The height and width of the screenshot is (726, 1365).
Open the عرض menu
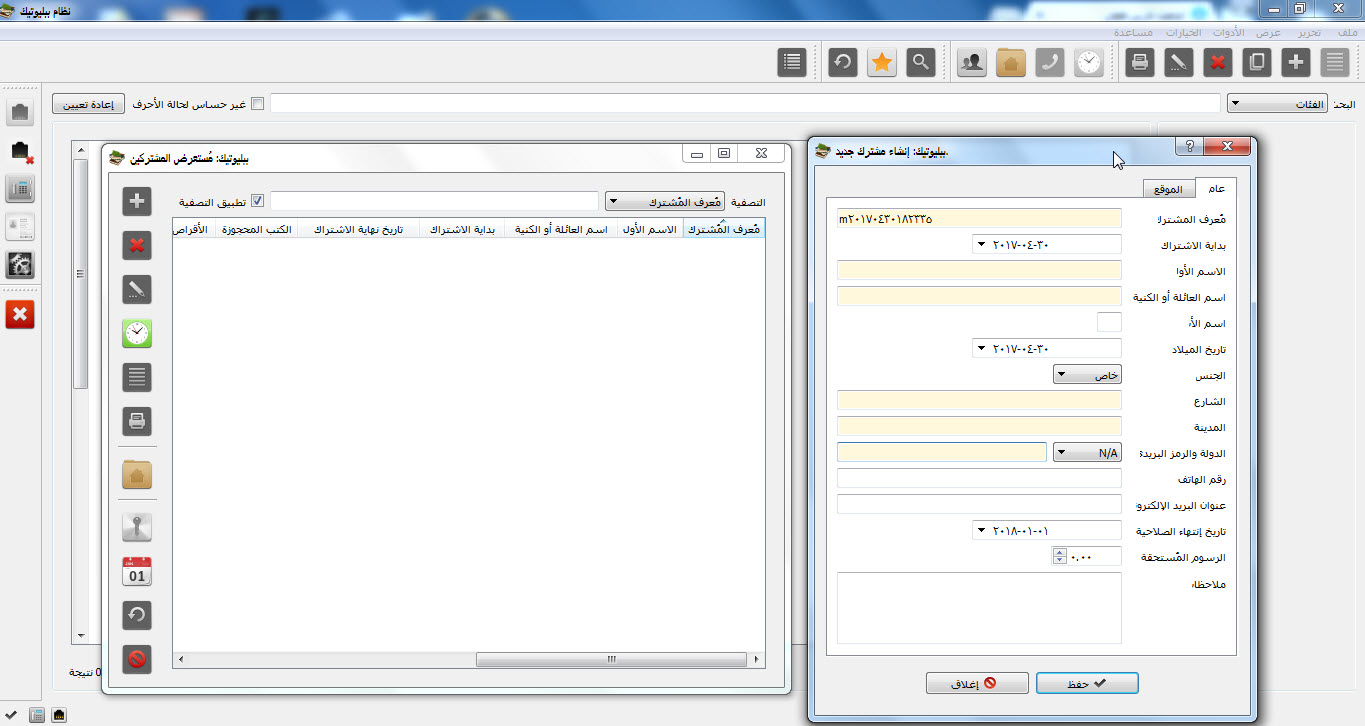click(1269, 32)
